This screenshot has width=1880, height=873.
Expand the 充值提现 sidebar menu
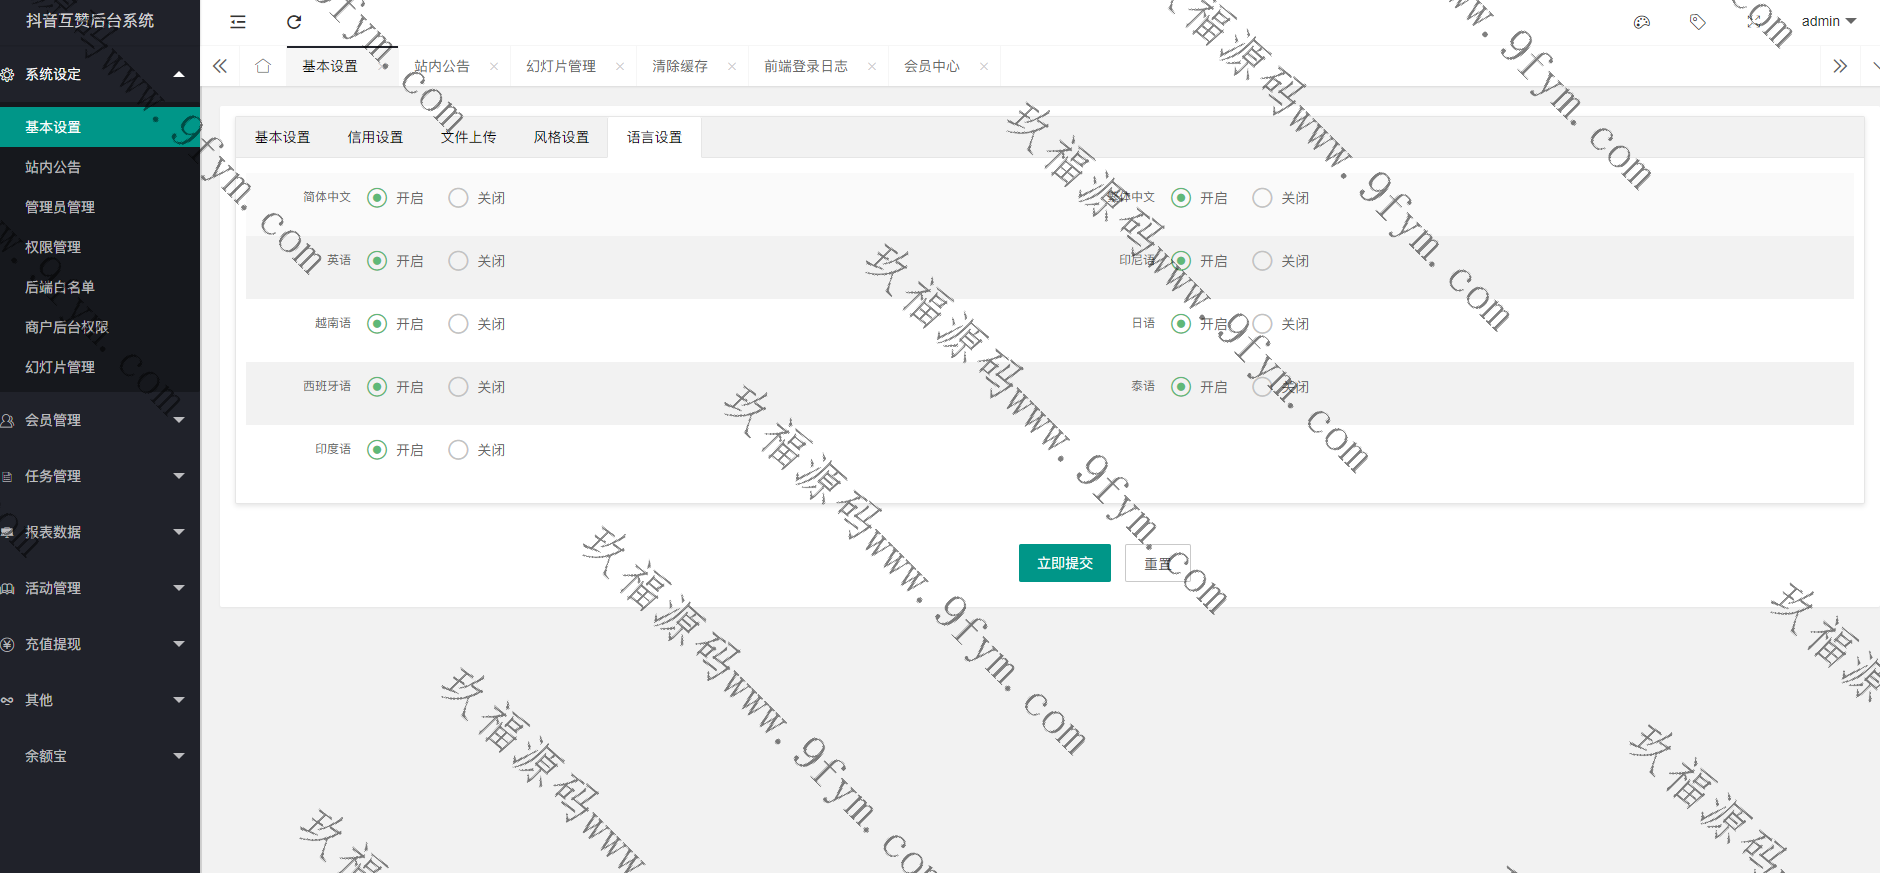100,644
